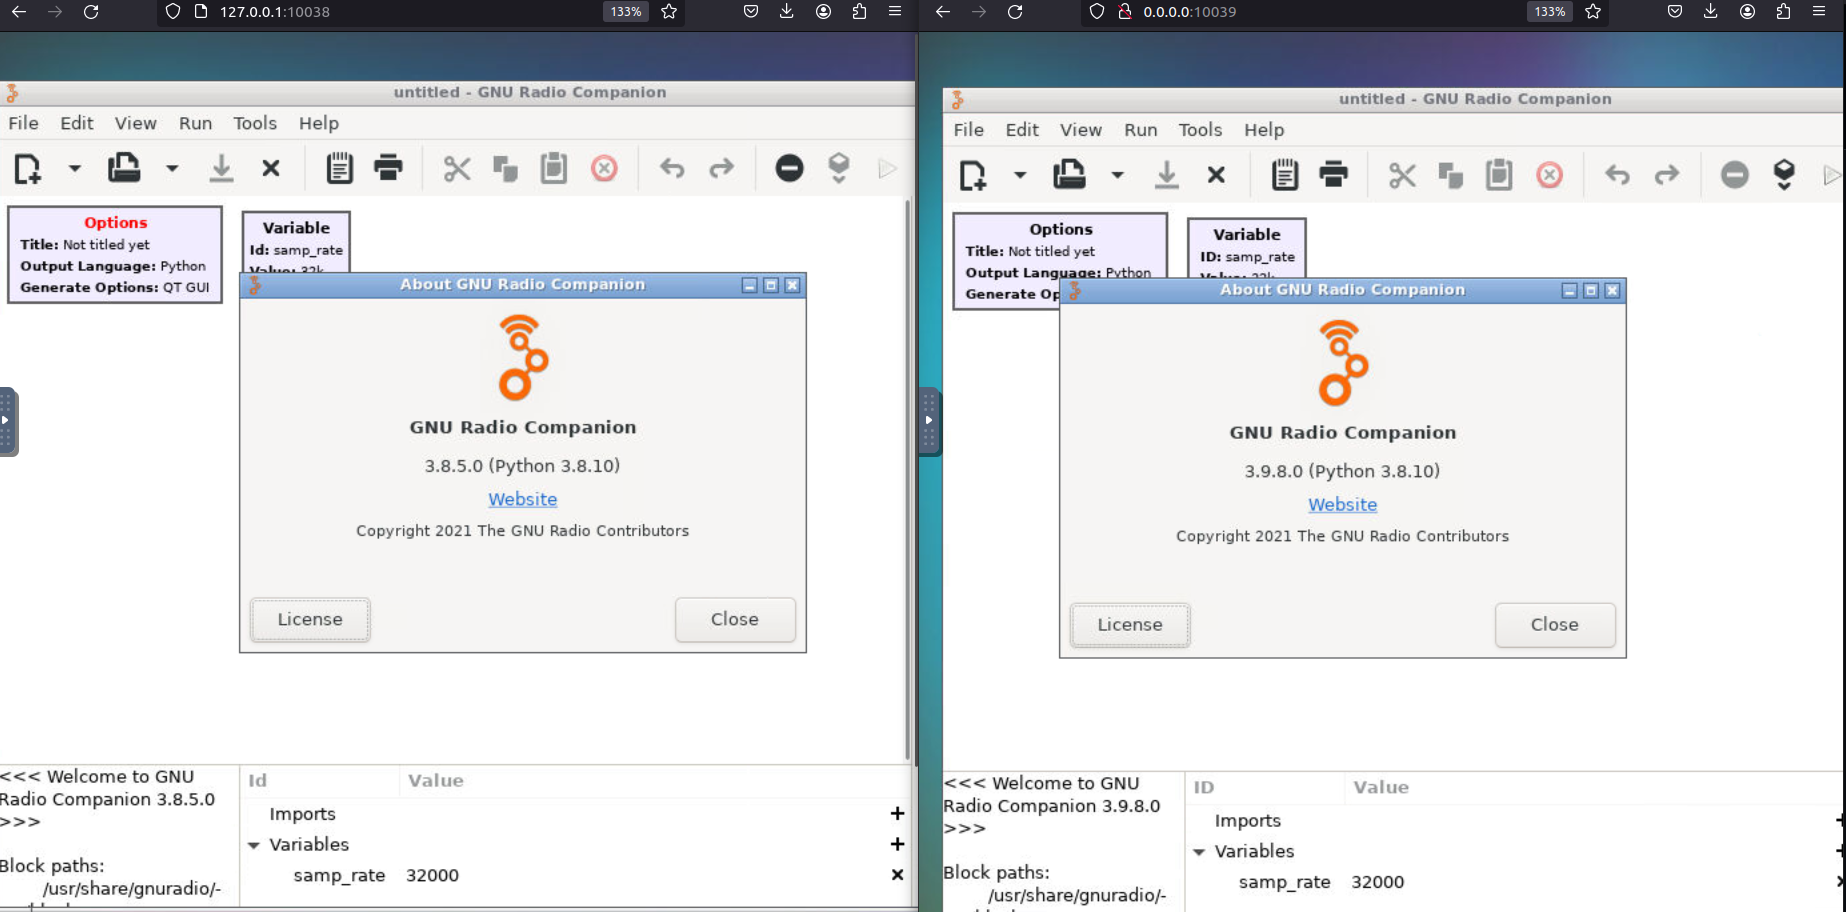
Task: Open the new-flowgraph type dropdown arrow, left window
Action: point(74,168)
